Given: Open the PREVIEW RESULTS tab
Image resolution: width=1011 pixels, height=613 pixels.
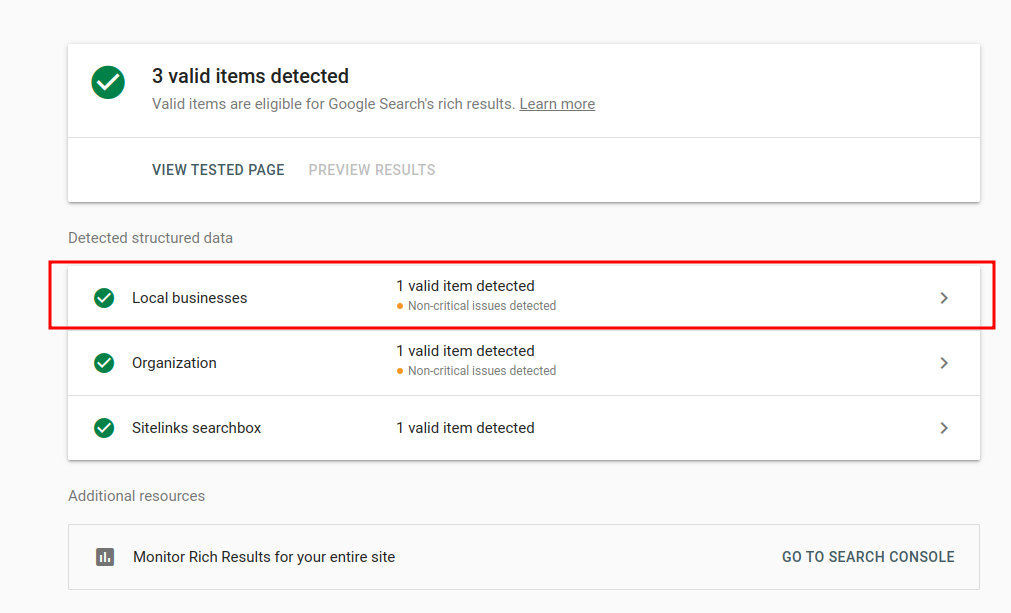Looking at the screenshot, I should (x=371, y=170).
